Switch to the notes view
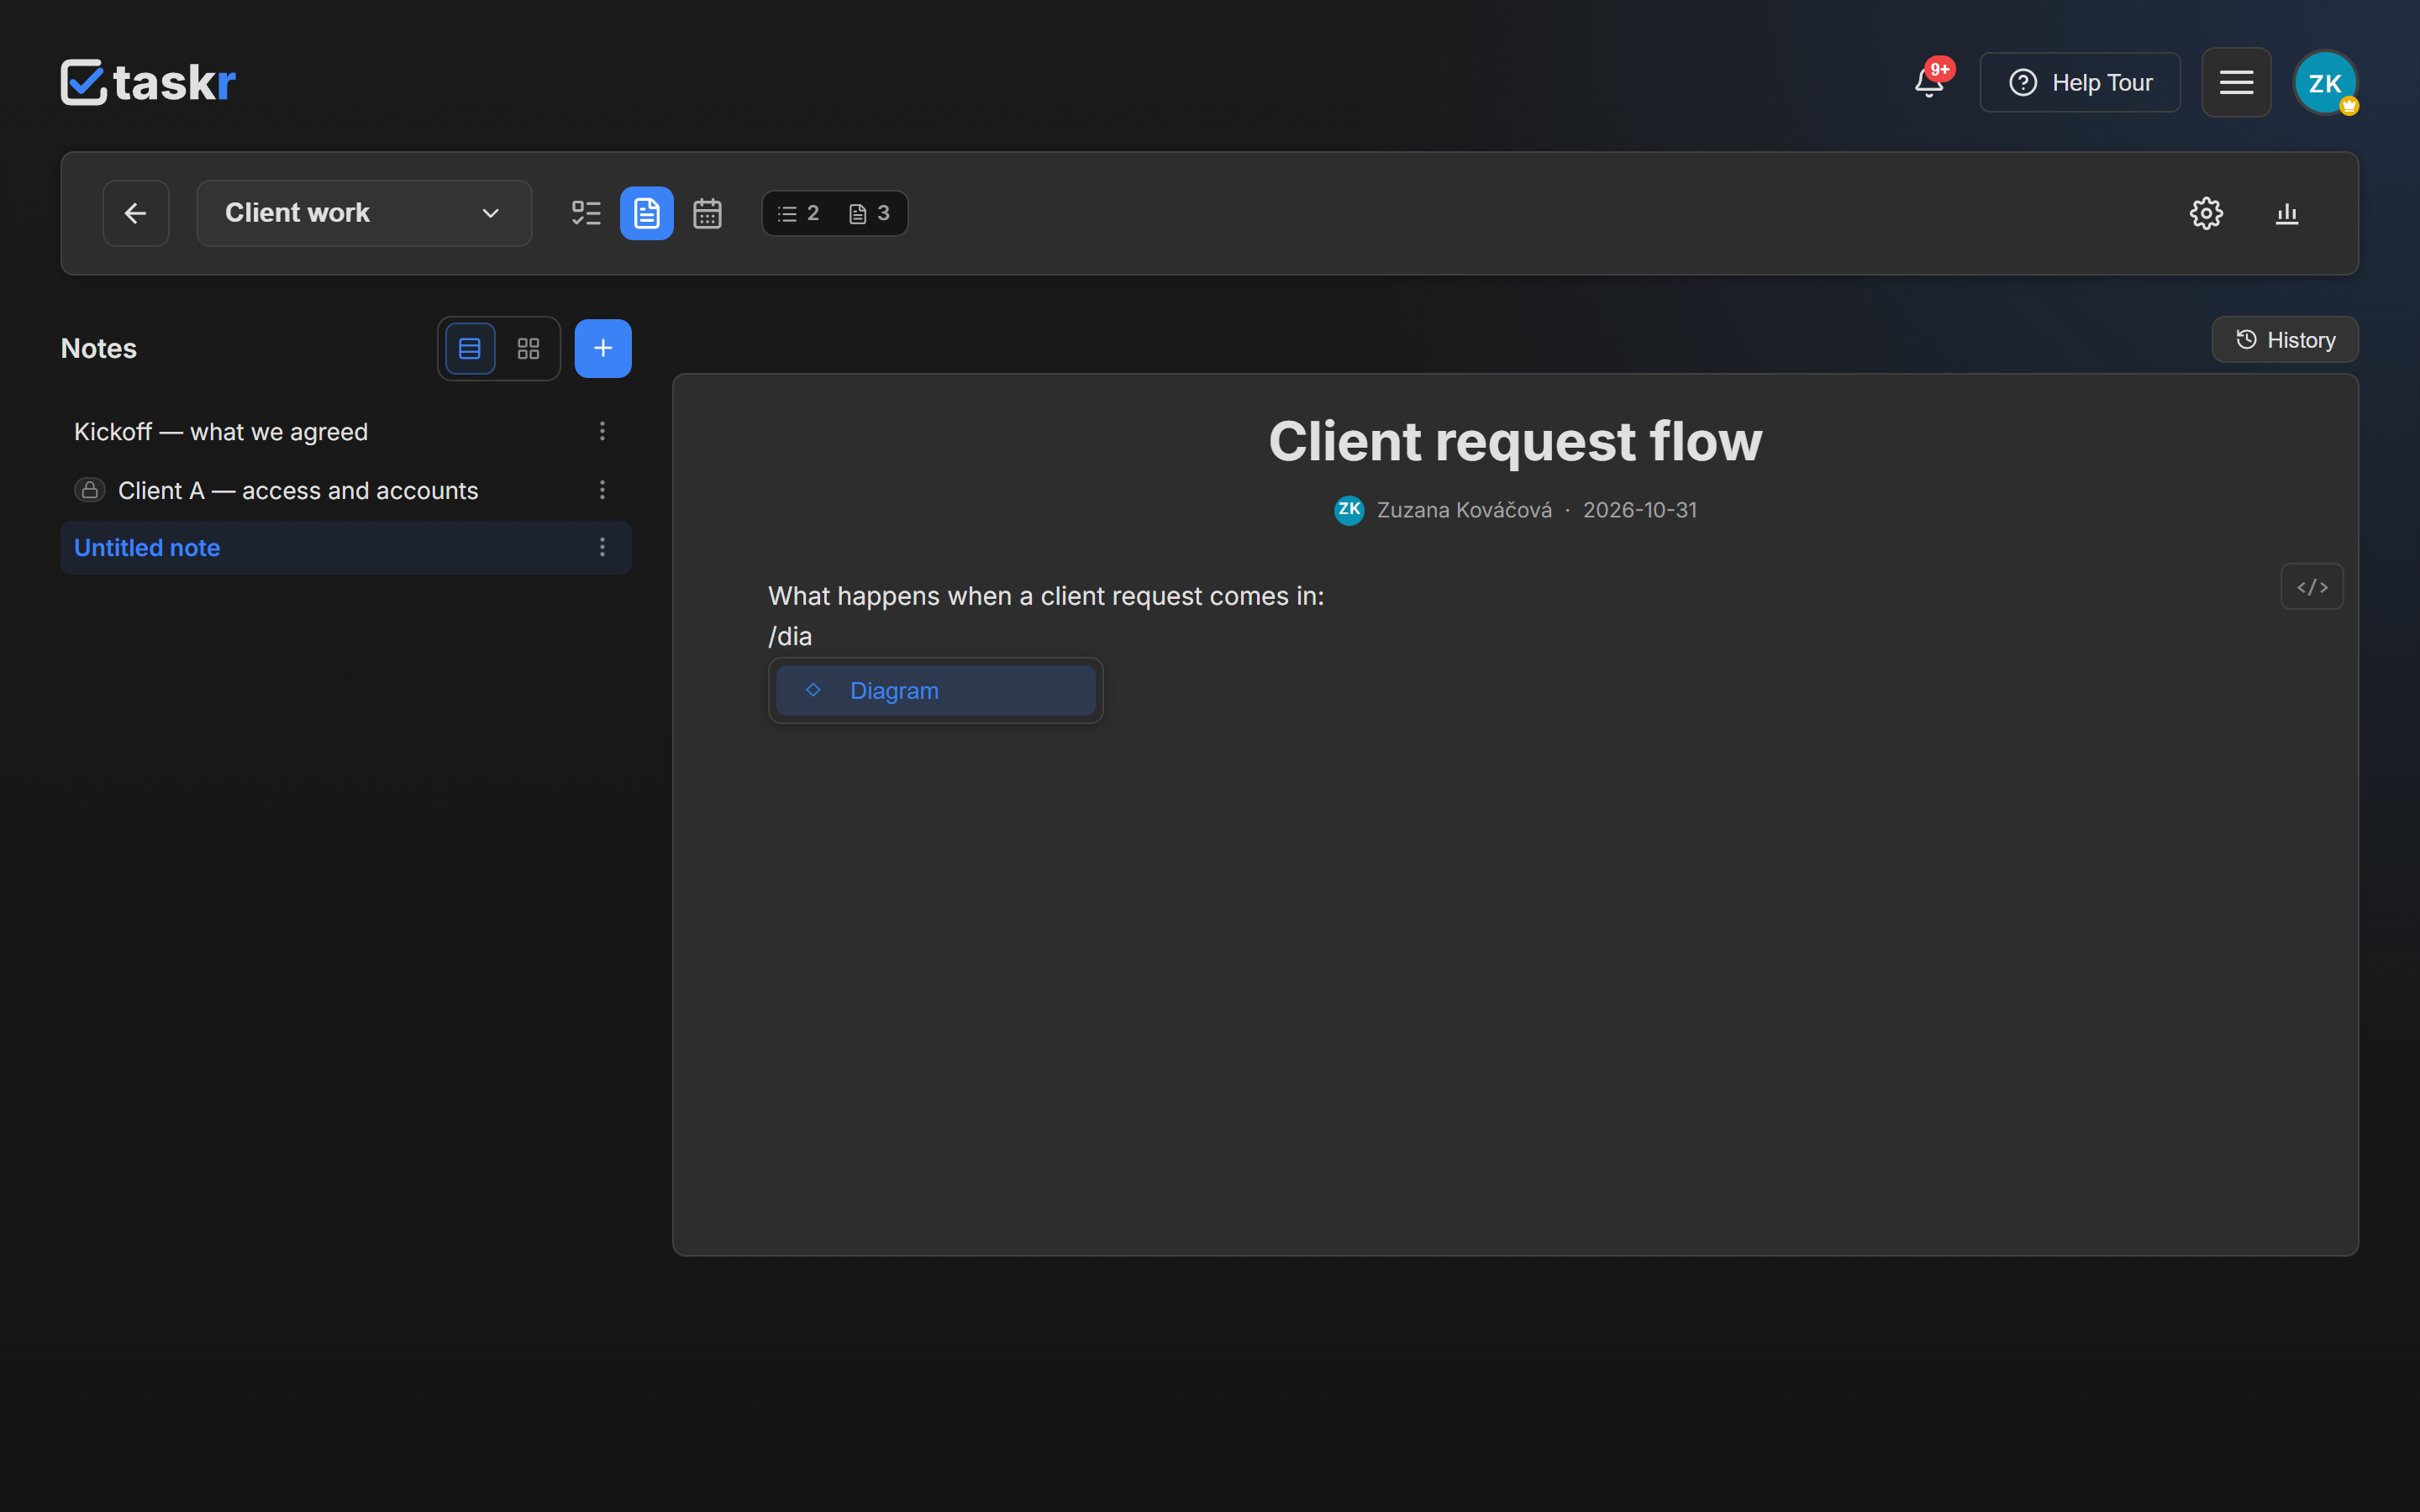Viewport: 2420px width, 1512px height. tap(647, 213)
